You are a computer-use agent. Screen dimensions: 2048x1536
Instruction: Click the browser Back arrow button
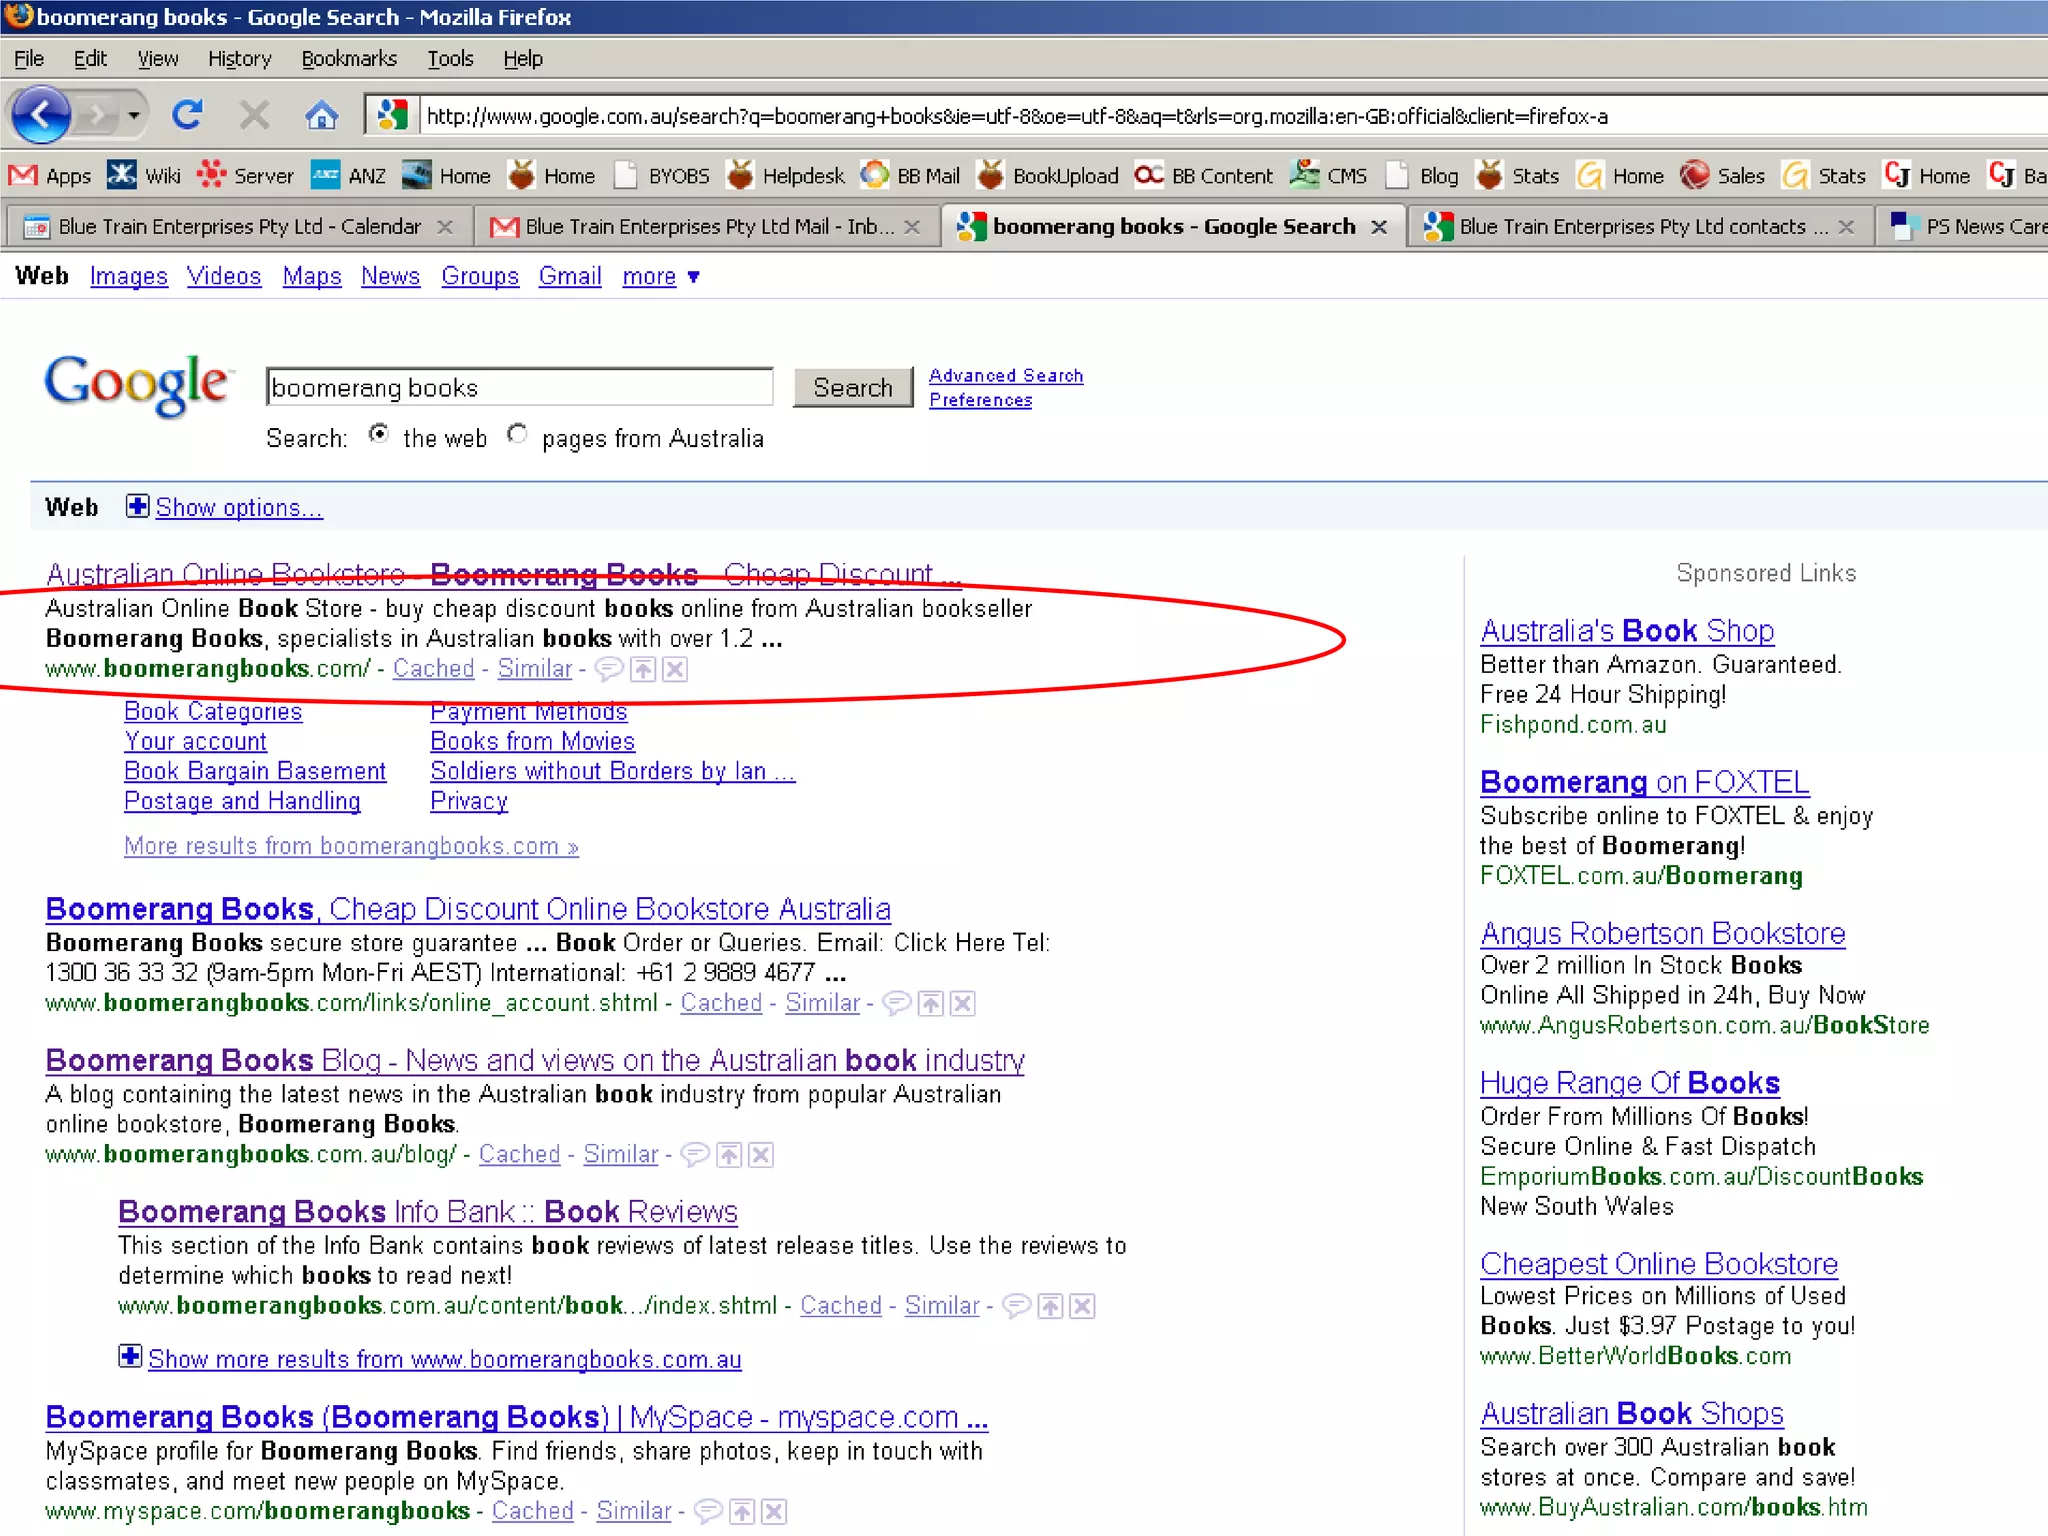pyautogui.click(x=40, y=115)
